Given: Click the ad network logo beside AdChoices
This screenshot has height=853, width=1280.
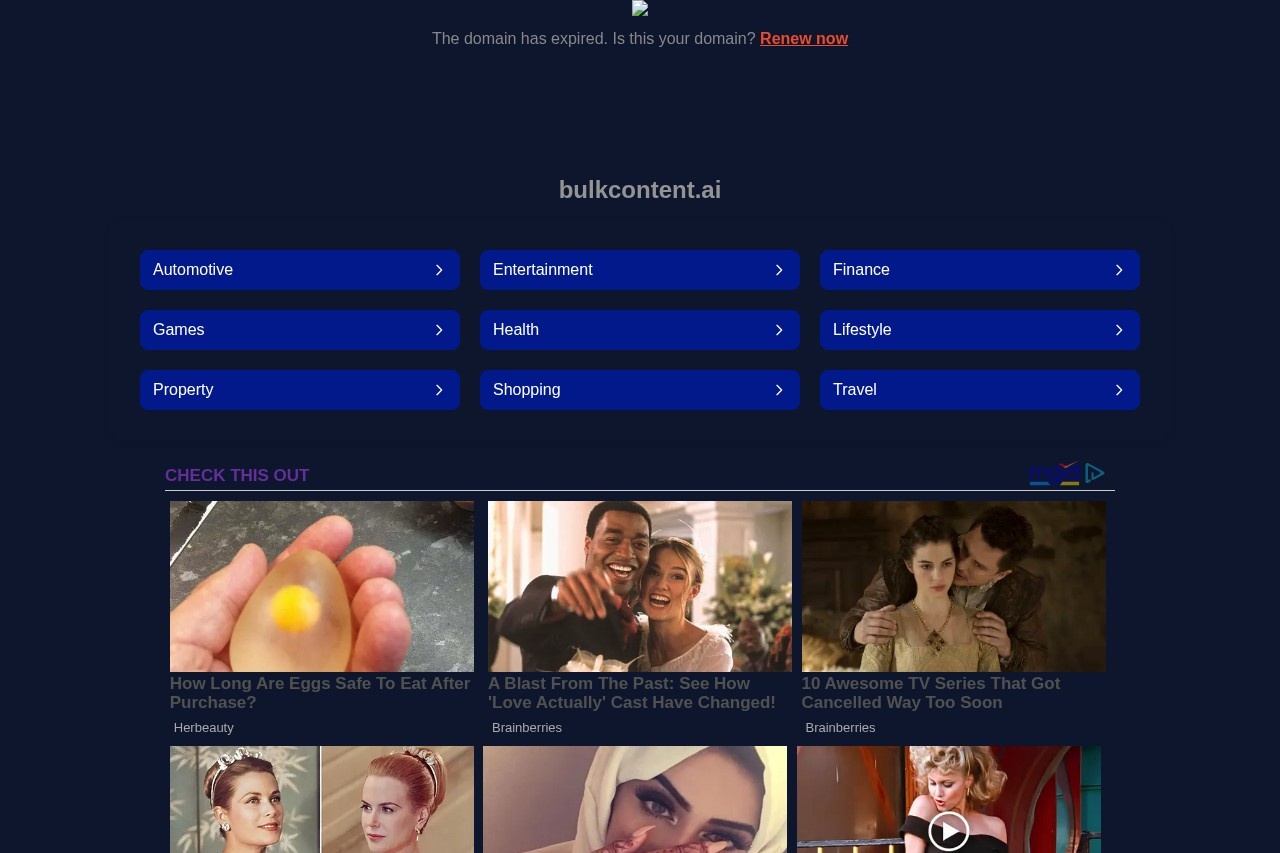Looking at the screenshot, I should 1055,474.
